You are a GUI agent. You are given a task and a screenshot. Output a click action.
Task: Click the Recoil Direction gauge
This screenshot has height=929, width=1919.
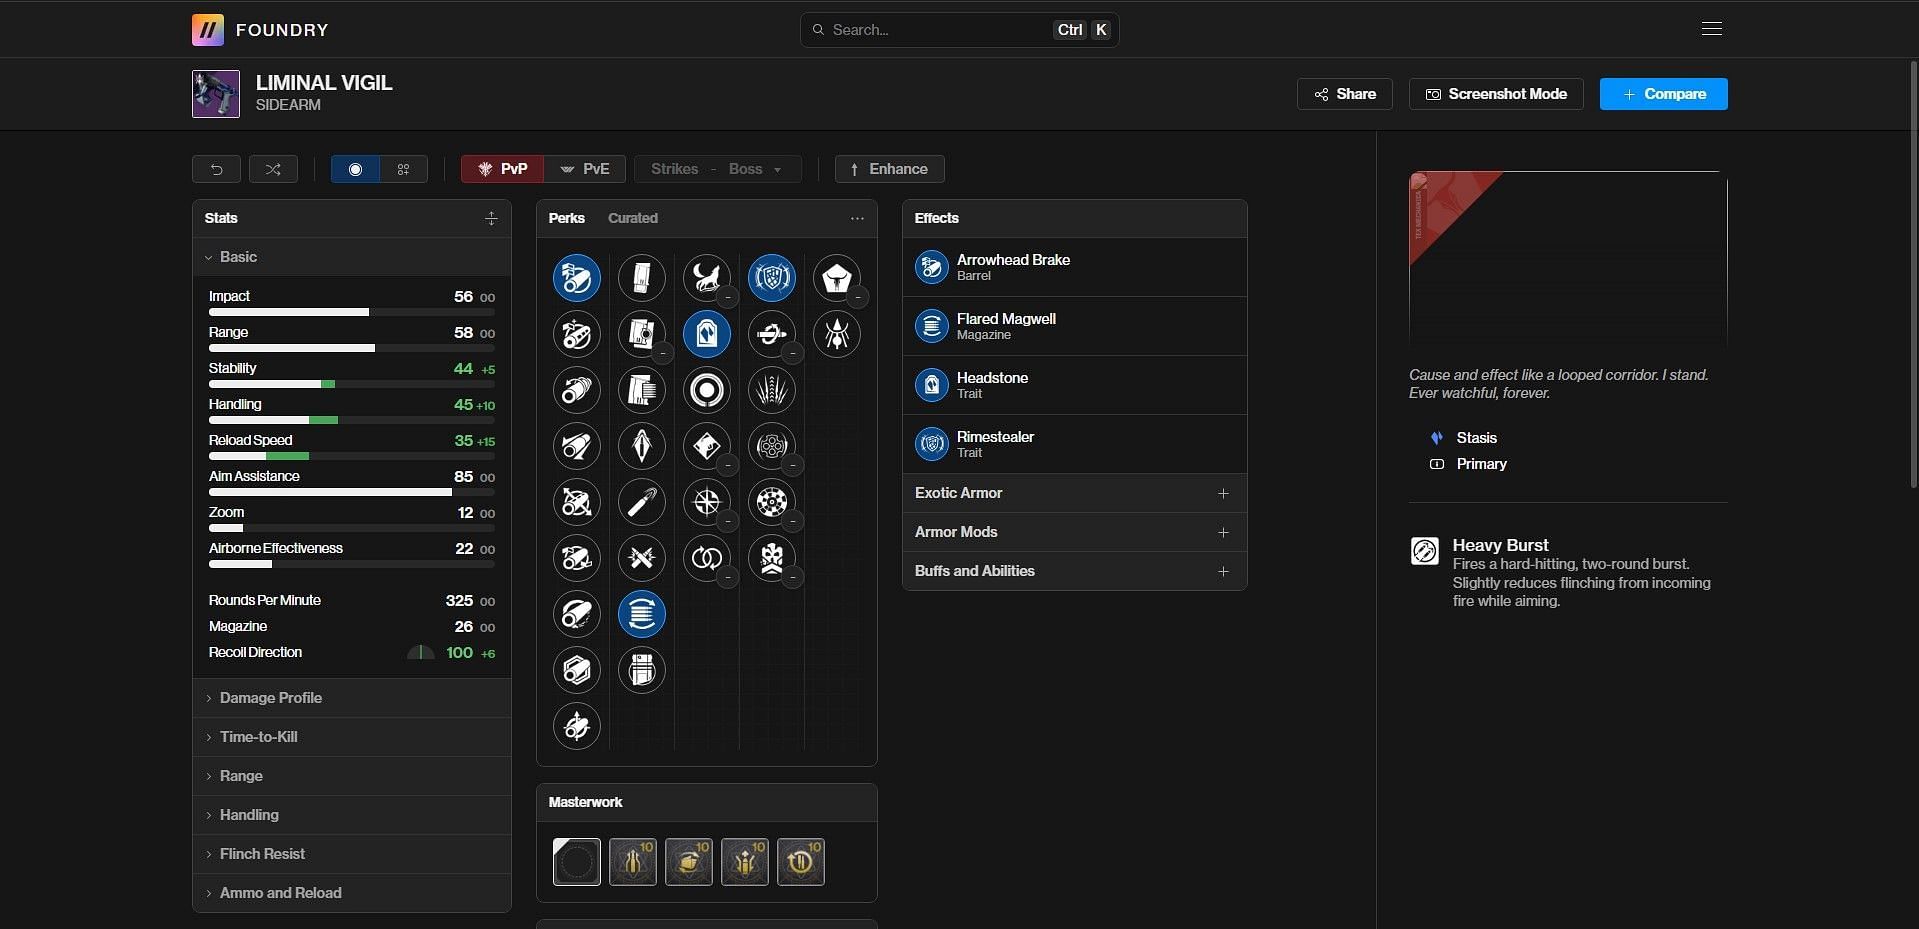421,652
